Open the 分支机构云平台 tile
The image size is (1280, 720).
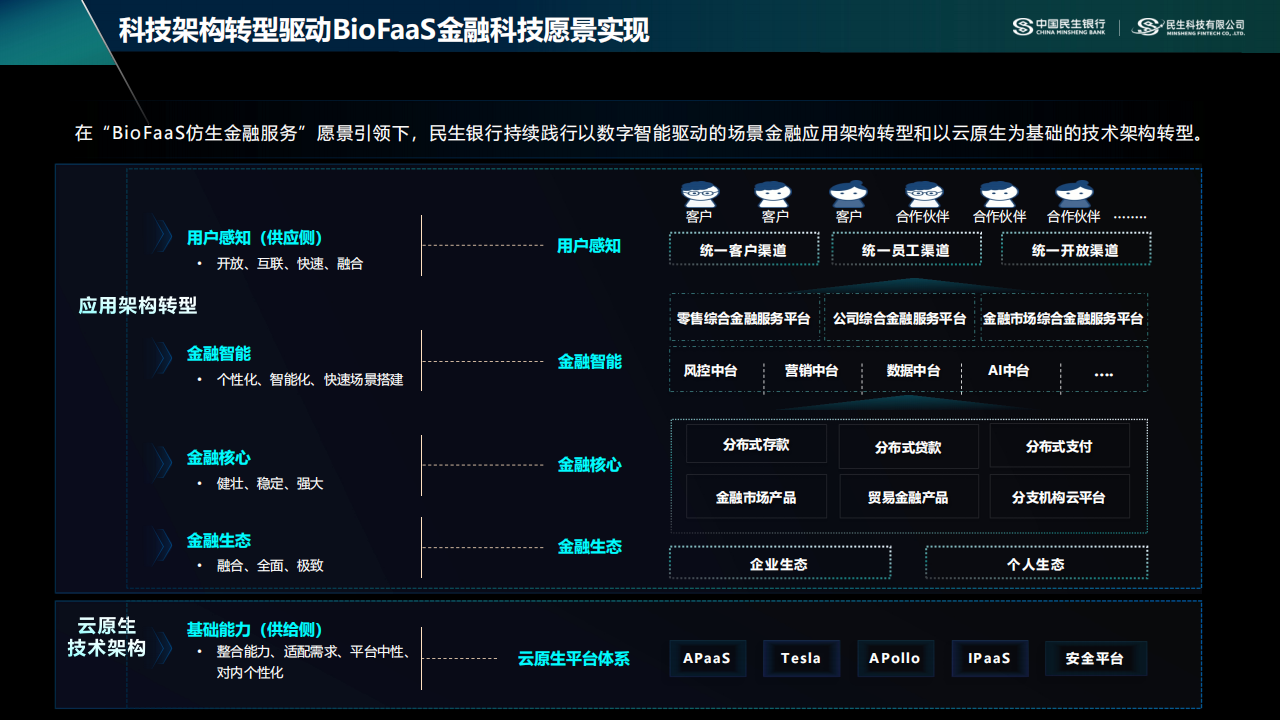coord(1059,497)
